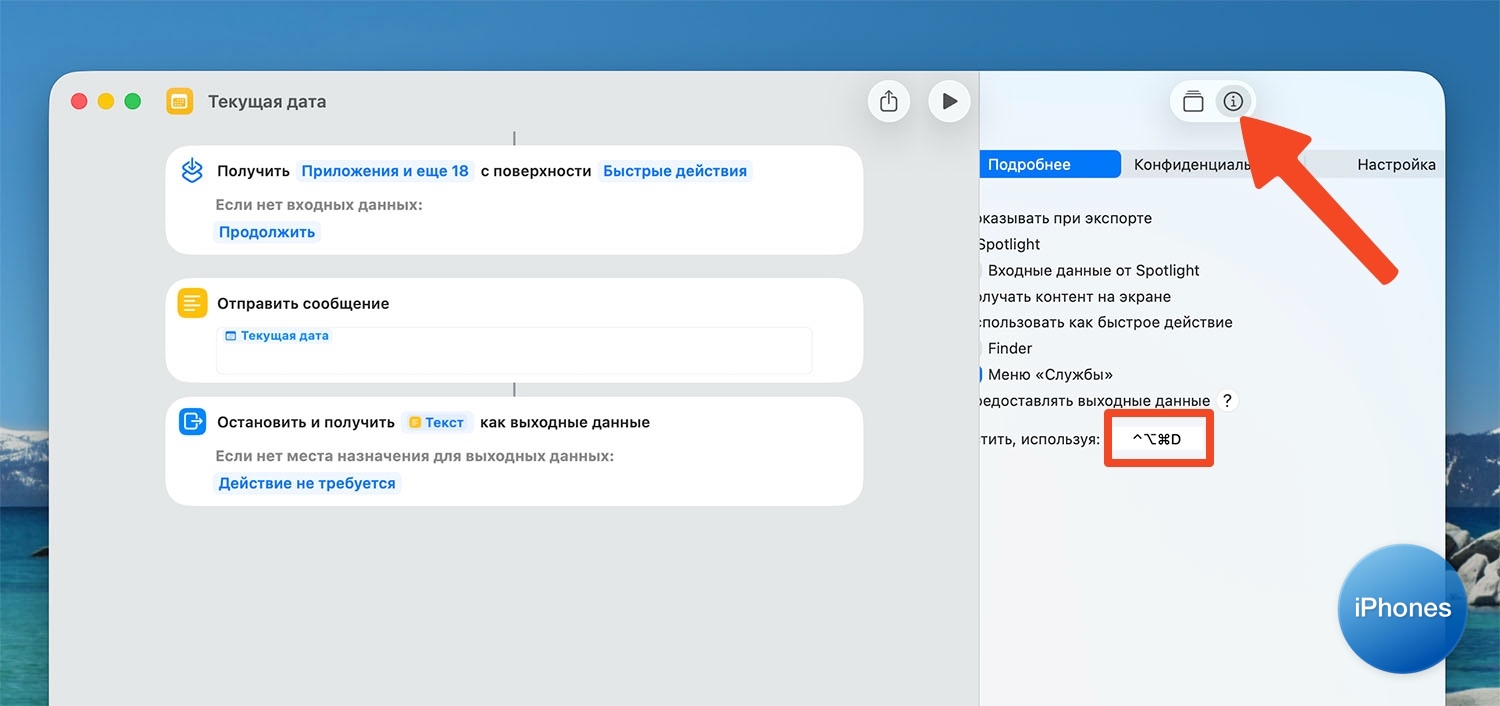Run the shortcut with the play button

pos(949,101)
